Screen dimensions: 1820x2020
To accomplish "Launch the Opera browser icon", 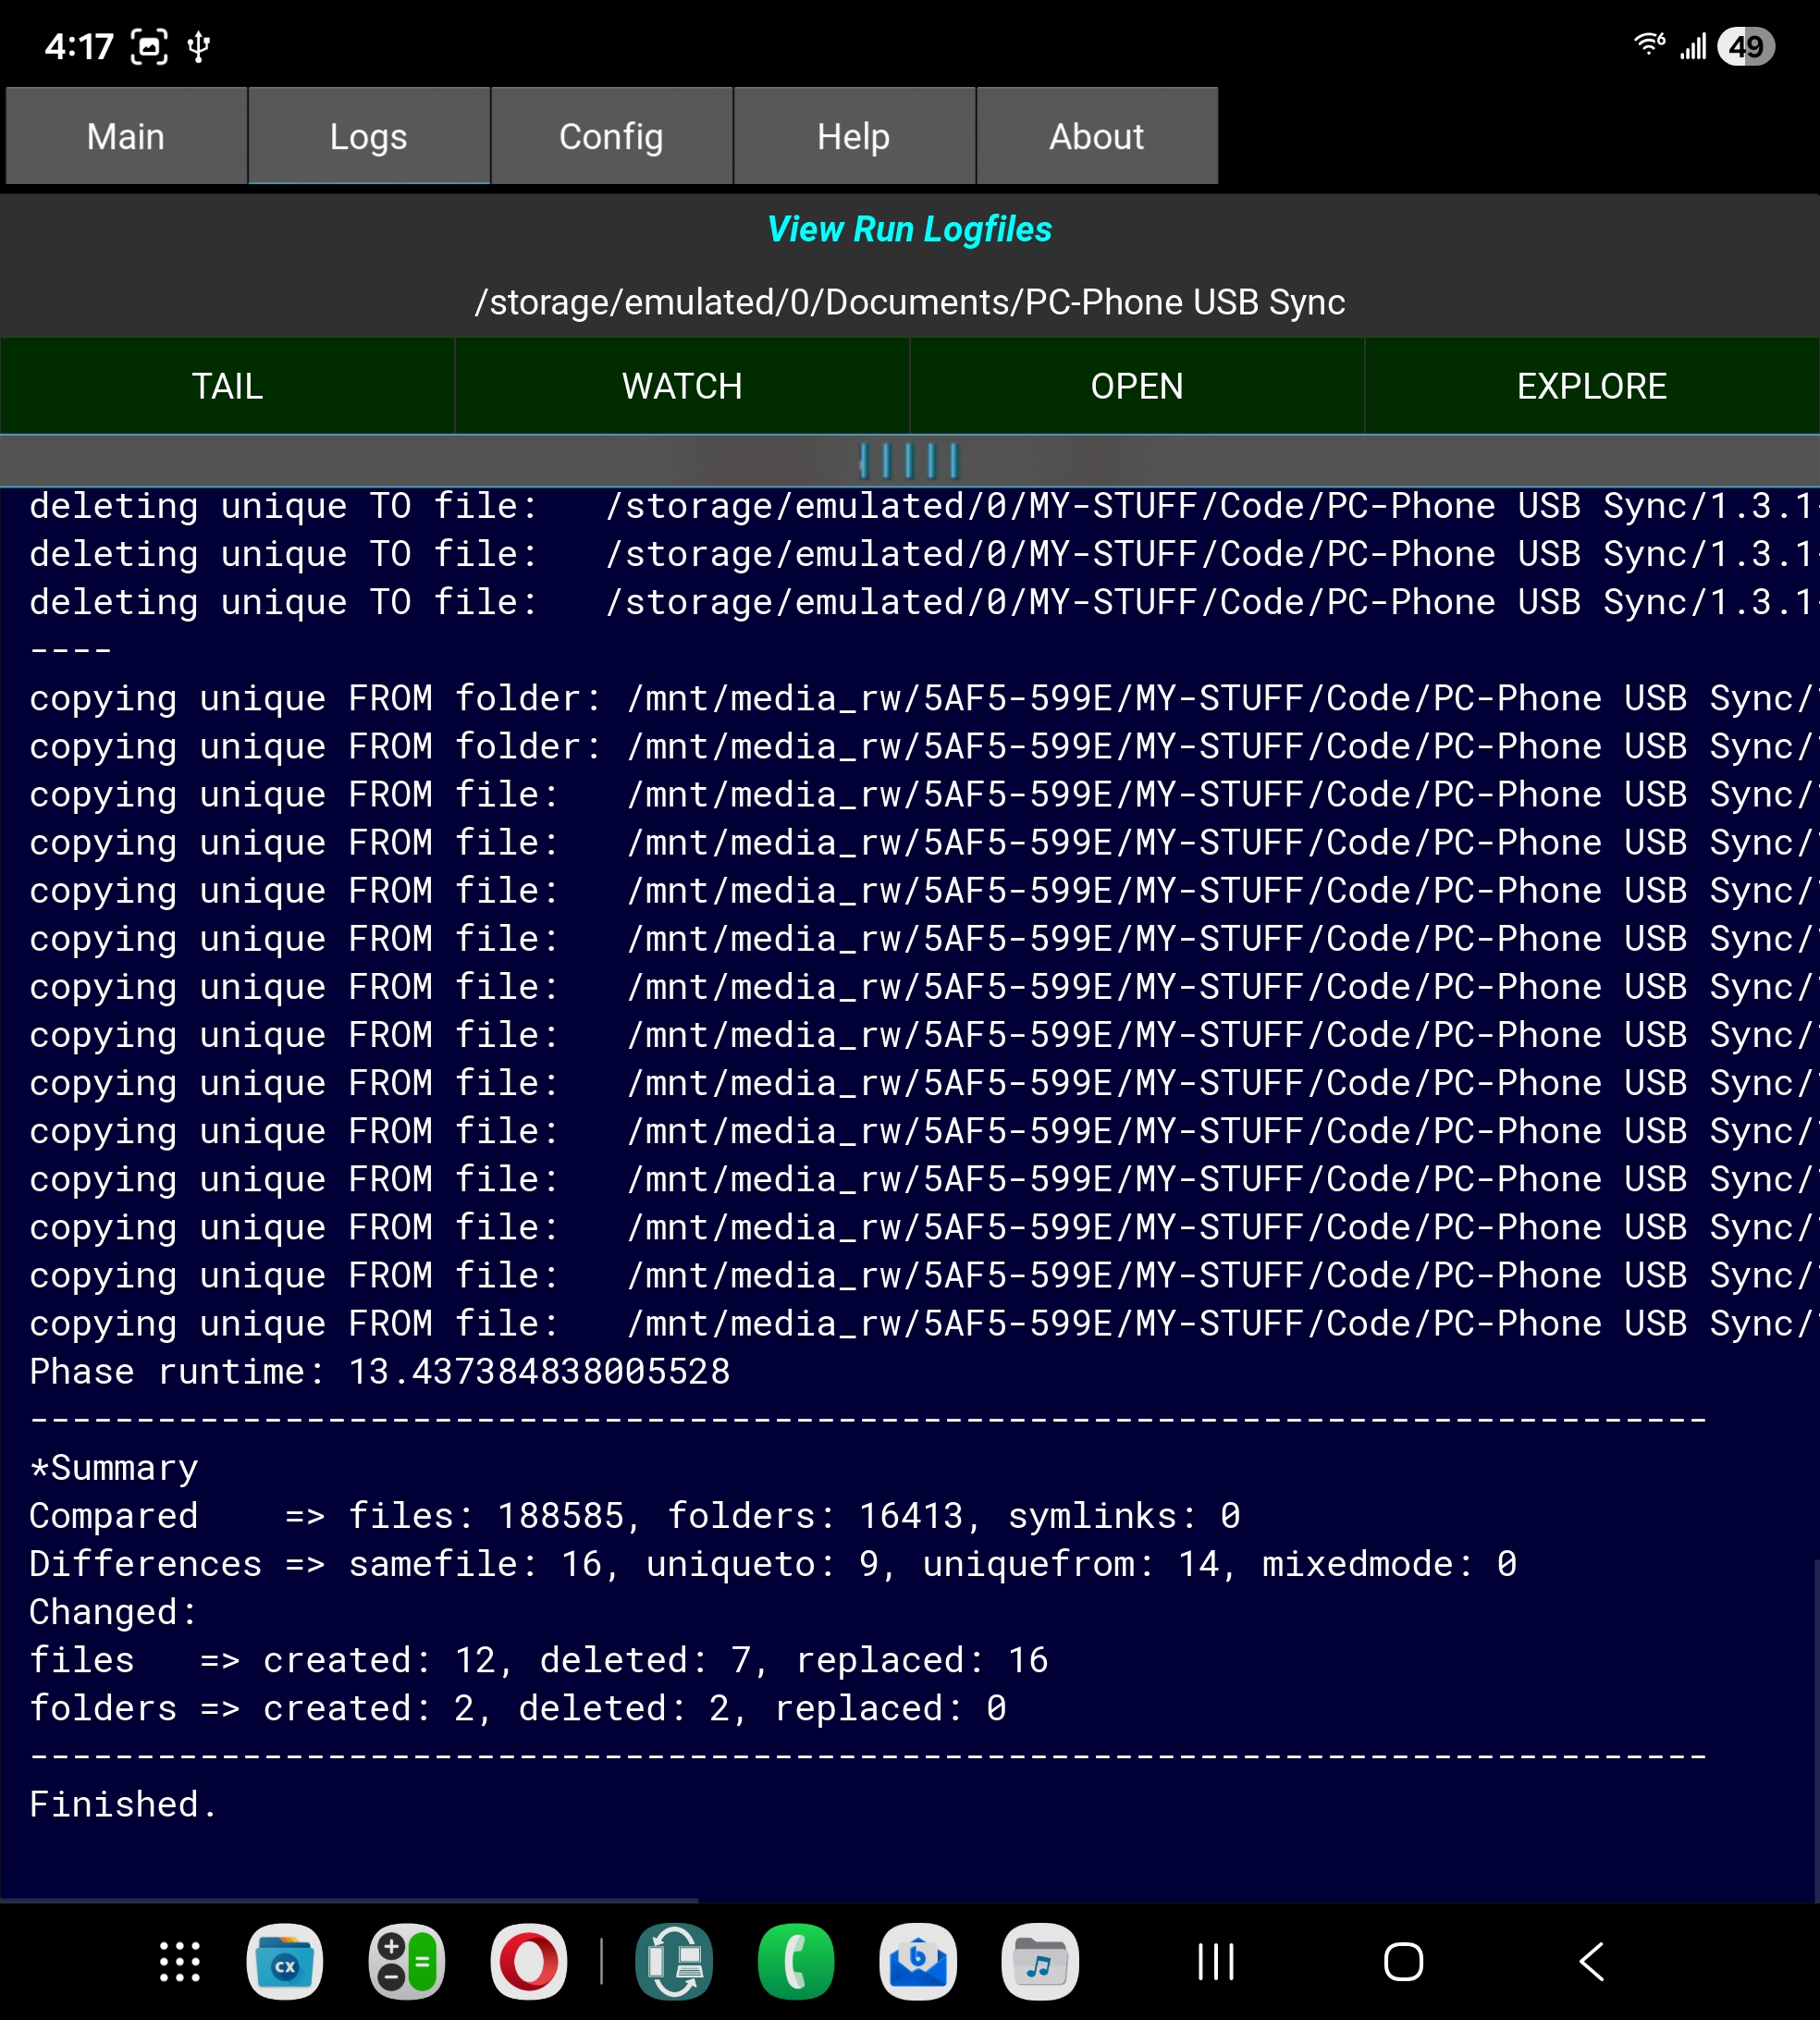I will pyautogui.click(x=529, y=1962).
